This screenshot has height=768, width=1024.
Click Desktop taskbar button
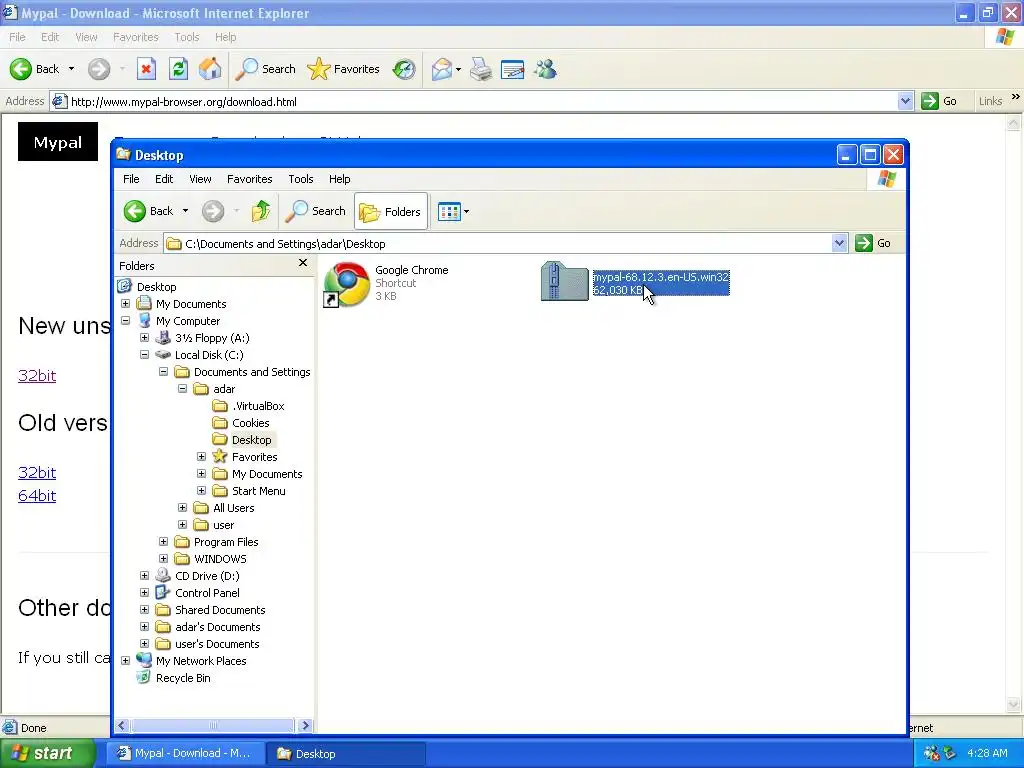pos(346,754)
